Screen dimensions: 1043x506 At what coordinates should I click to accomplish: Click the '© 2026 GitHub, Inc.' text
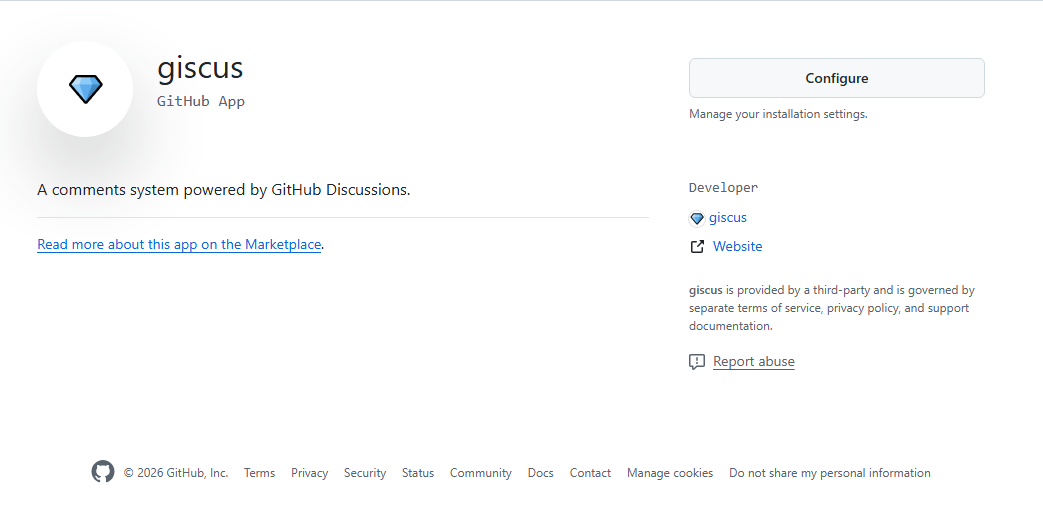176,473
